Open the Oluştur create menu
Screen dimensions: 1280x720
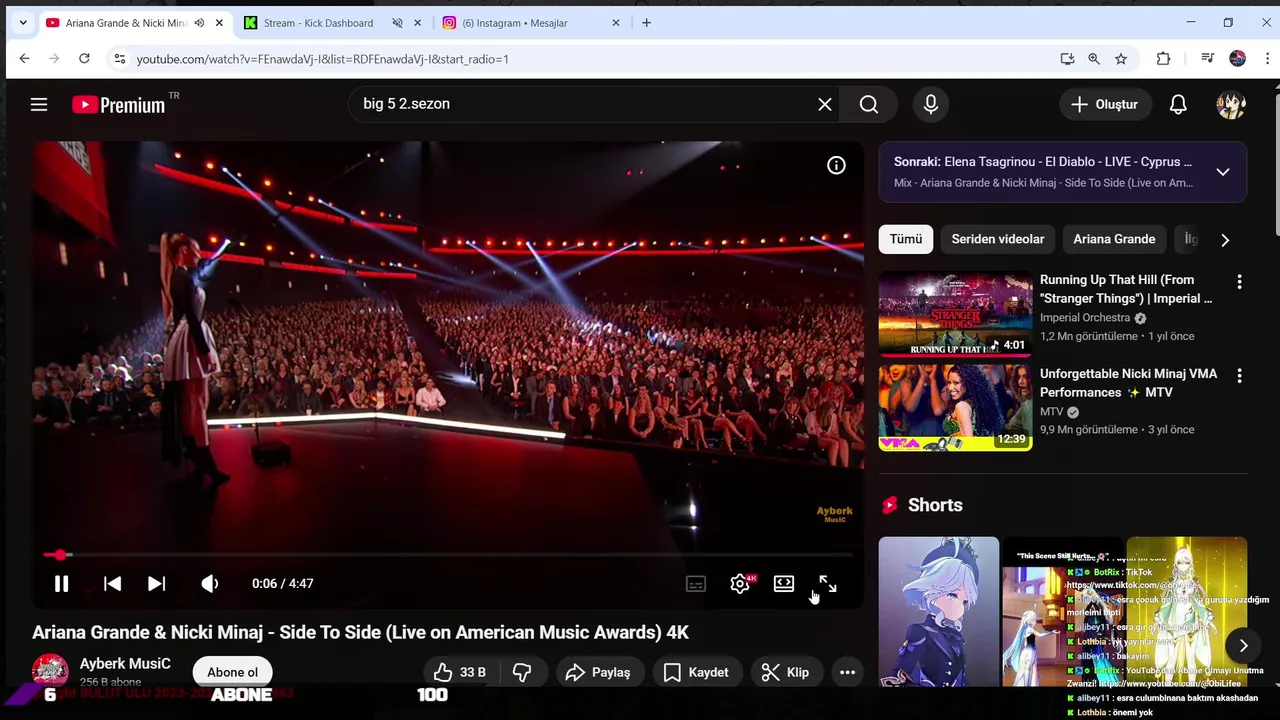(1105, 104)
